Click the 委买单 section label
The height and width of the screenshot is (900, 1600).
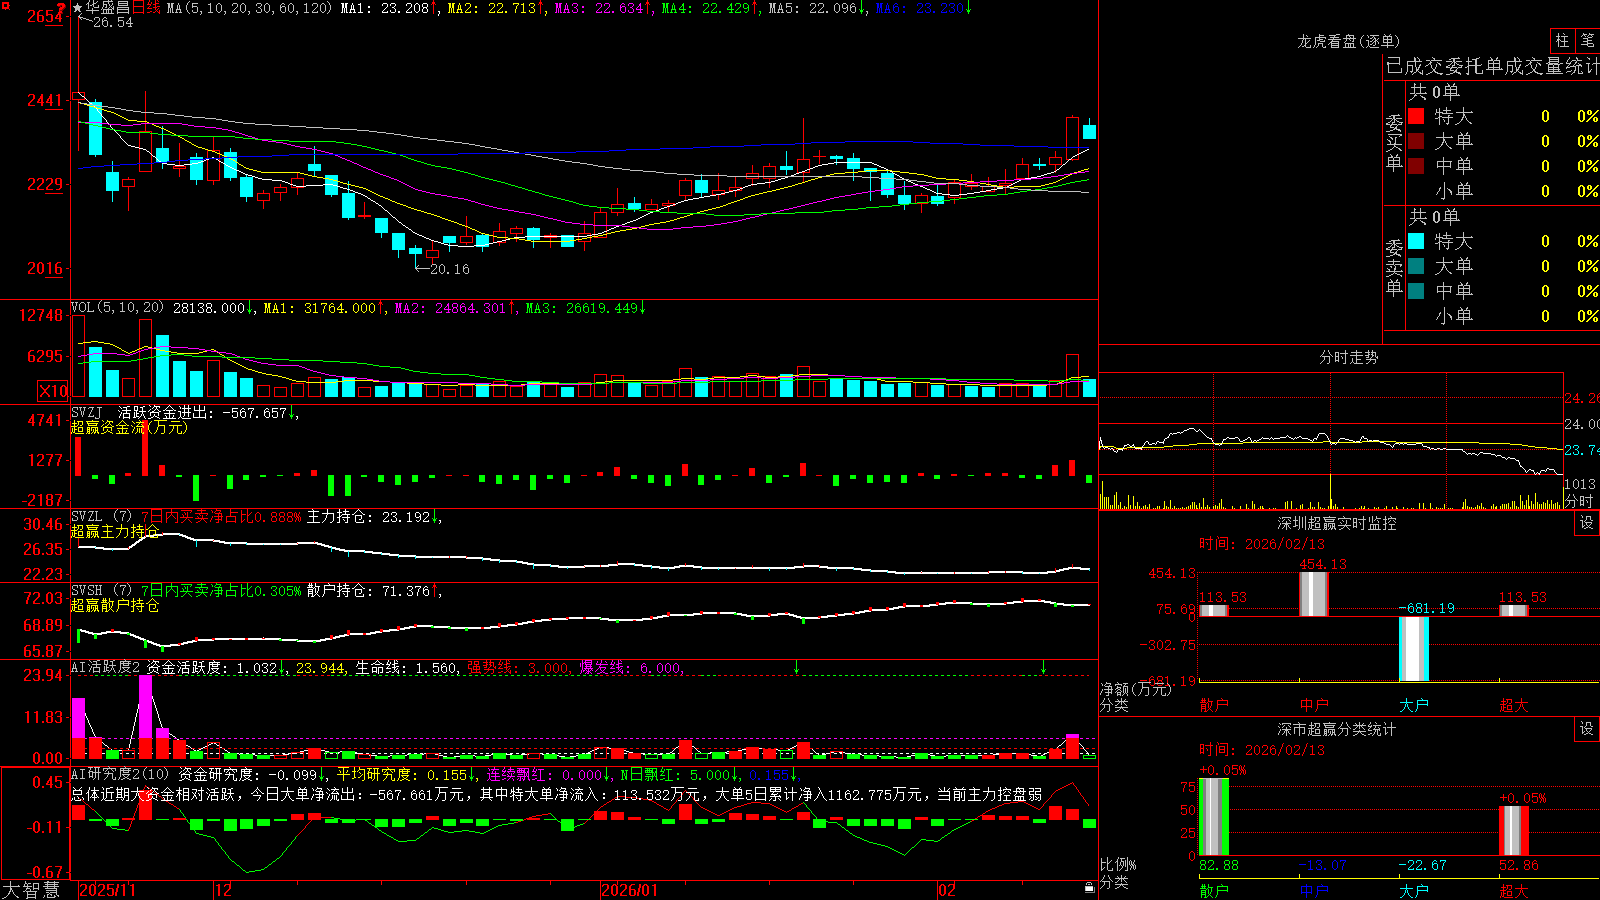tap(1394, 143)
